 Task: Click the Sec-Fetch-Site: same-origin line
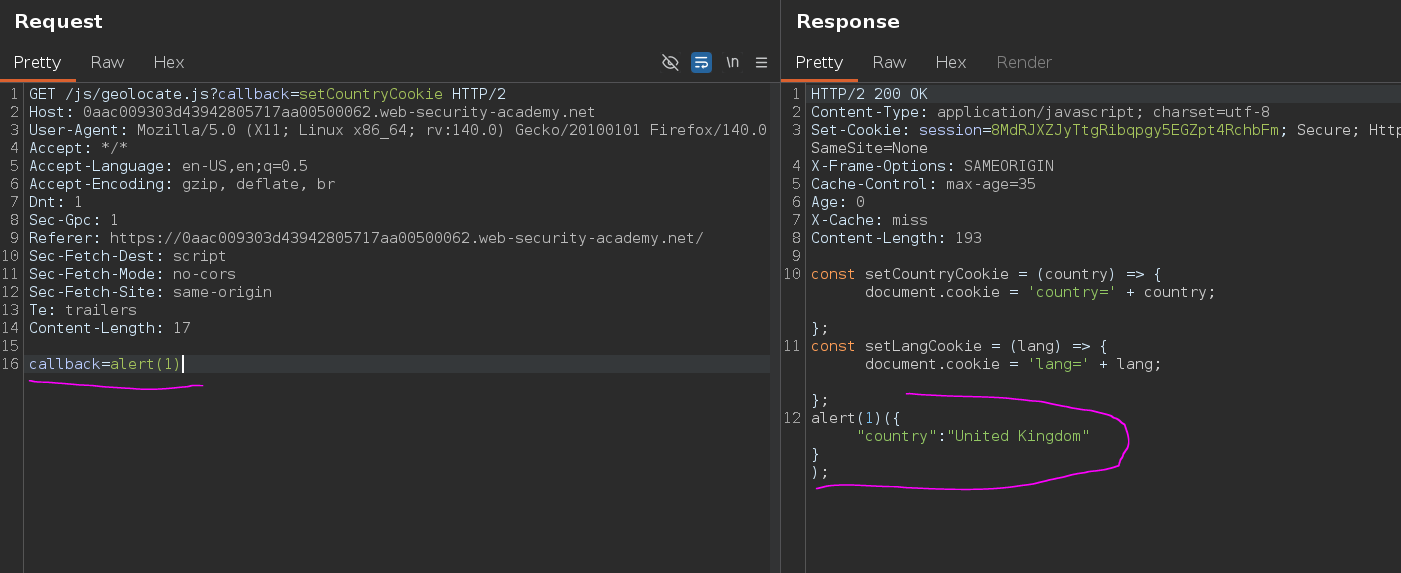pos(150,292)
